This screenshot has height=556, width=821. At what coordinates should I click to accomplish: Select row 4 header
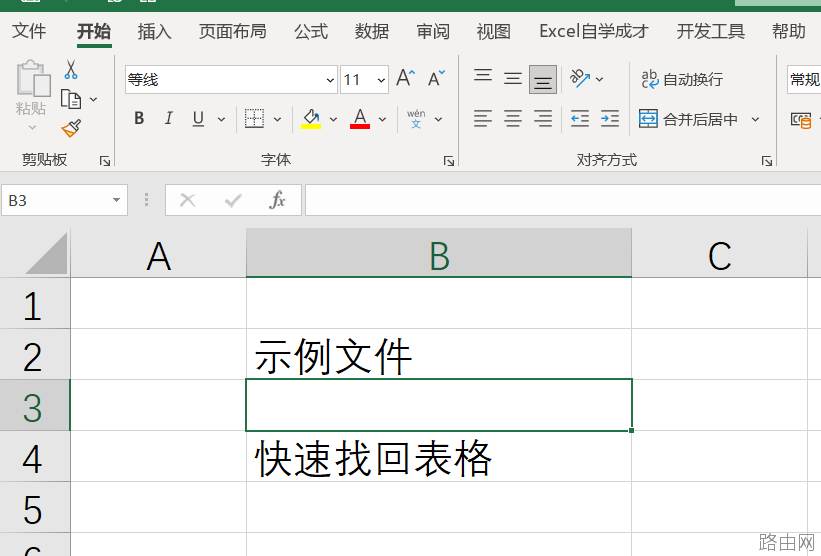tap(35, 457)
